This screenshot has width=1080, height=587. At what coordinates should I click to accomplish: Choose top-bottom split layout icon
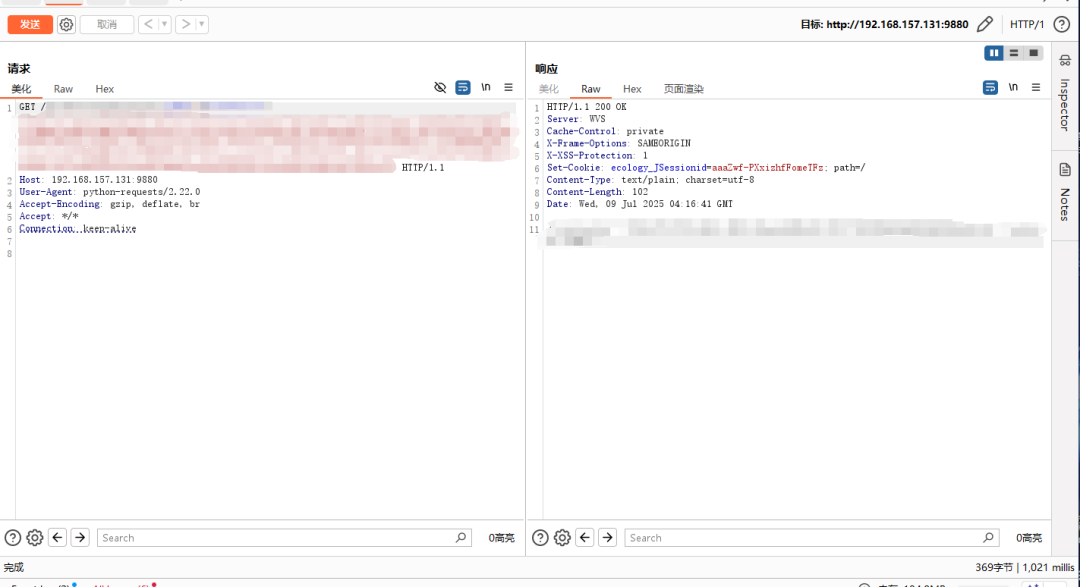pyautogui.click(x=1014, y=53)
